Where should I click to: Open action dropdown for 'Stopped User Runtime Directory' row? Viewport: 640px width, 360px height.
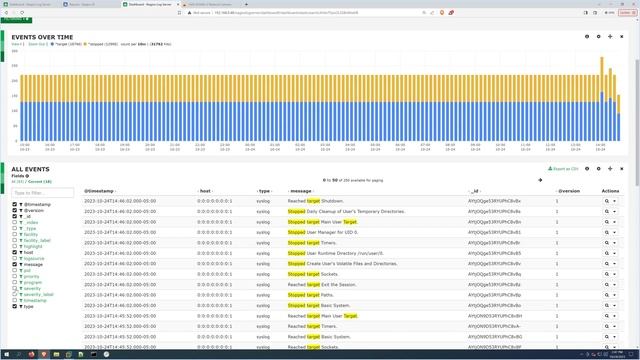[x=614, y=253]
